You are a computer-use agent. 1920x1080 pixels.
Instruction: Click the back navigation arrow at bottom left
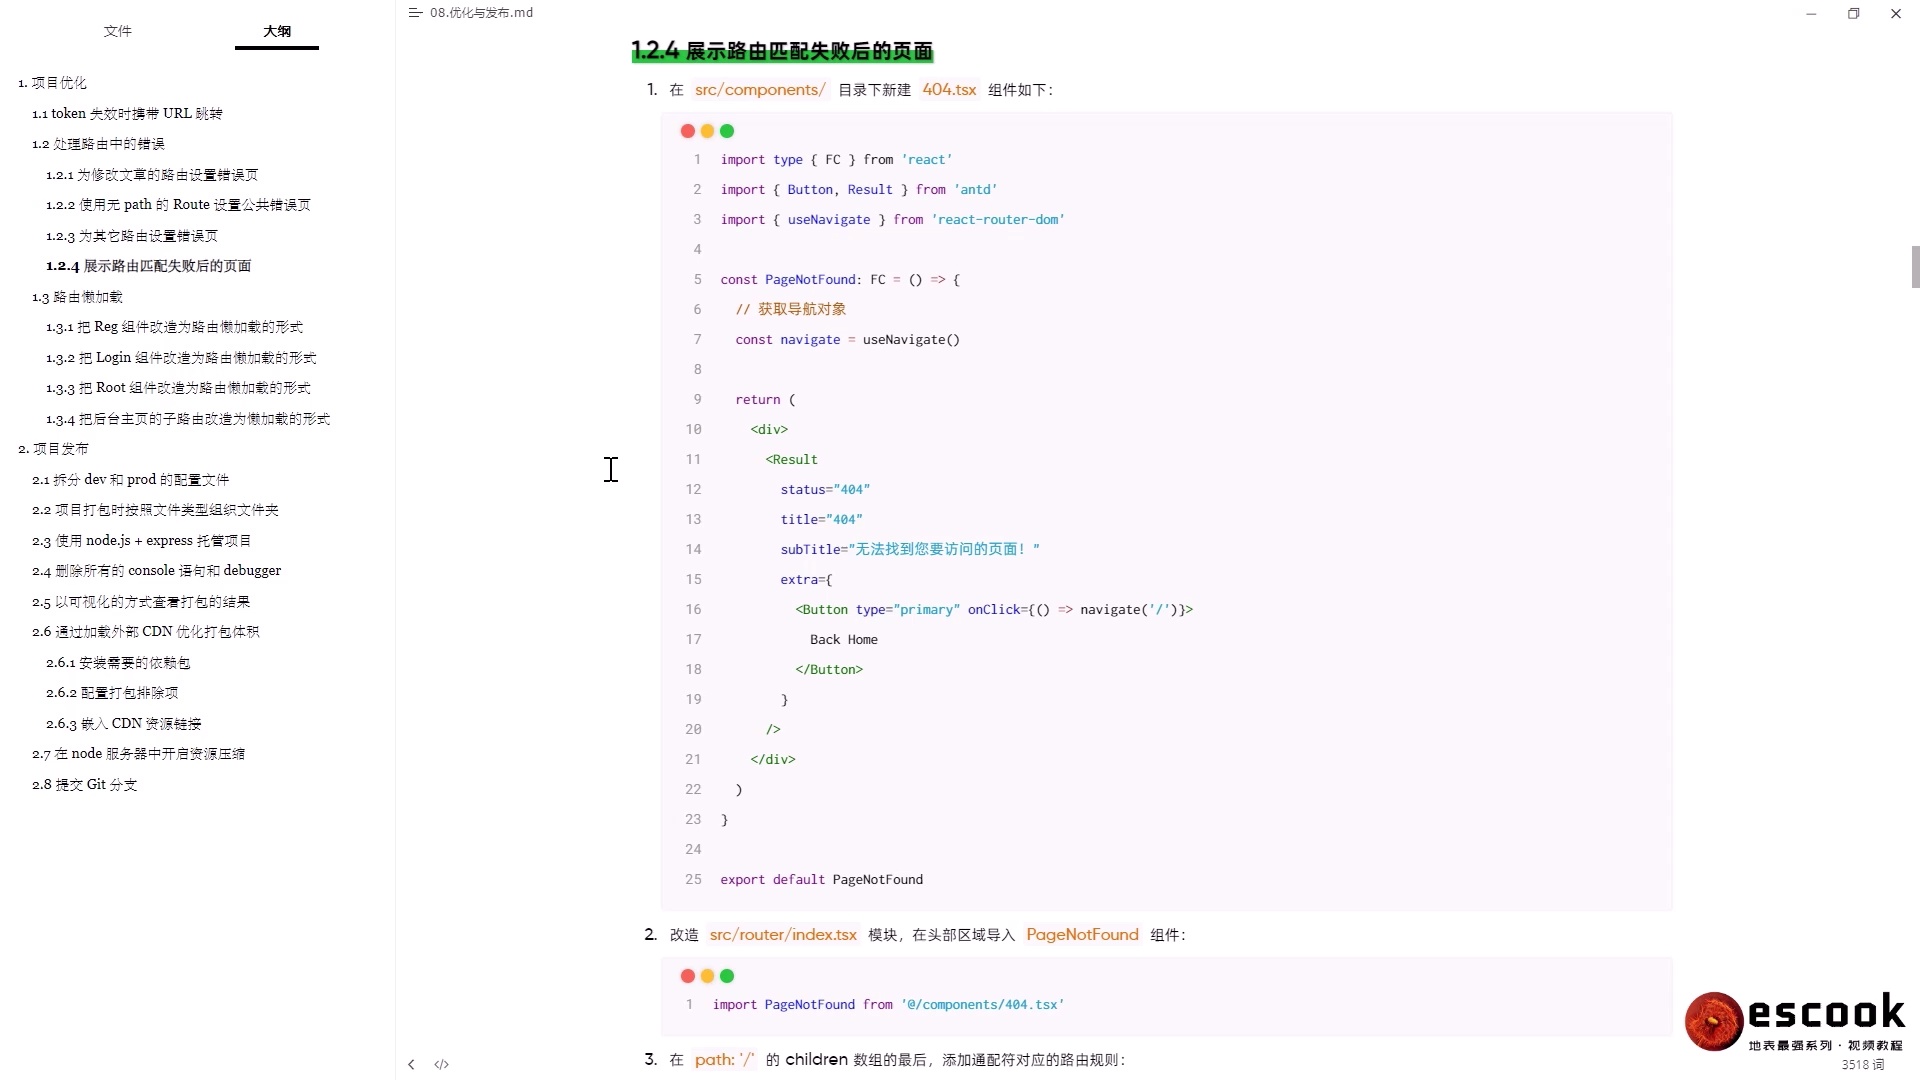tap(411, 1064)
